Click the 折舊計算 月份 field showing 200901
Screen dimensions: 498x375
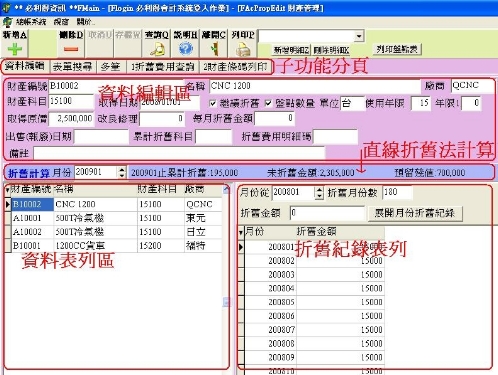96,172
